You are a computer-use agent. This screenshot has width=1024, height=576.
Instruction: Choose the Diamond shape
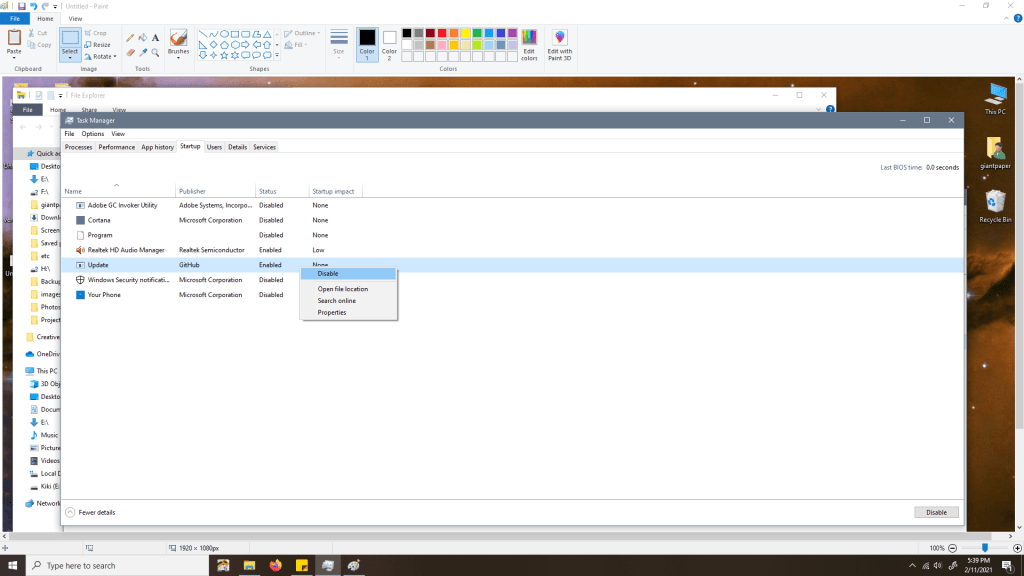tap(214, 45)
